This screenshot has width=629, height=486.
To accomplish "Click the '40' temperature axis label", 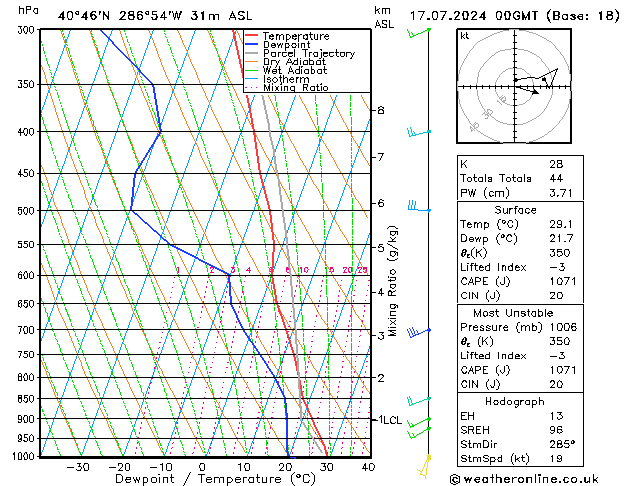I will [368, 467].
